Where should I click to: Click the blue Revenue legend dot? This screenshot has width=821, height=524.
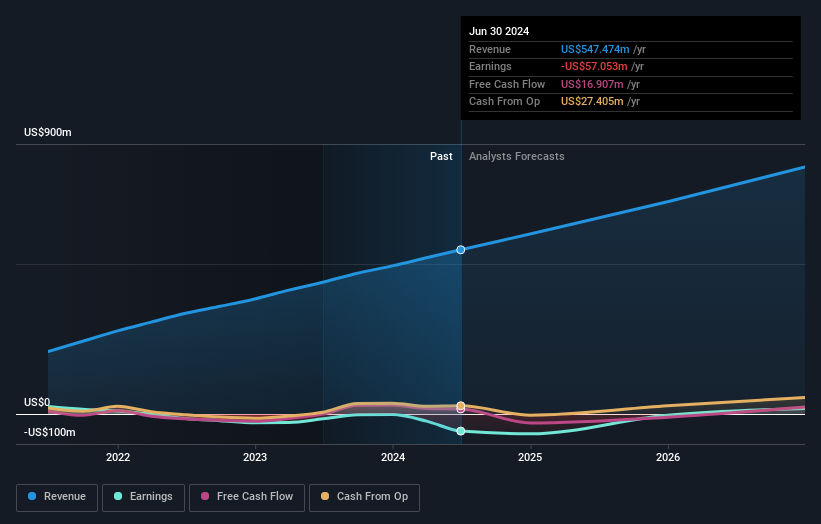click(x=32, y=496)
